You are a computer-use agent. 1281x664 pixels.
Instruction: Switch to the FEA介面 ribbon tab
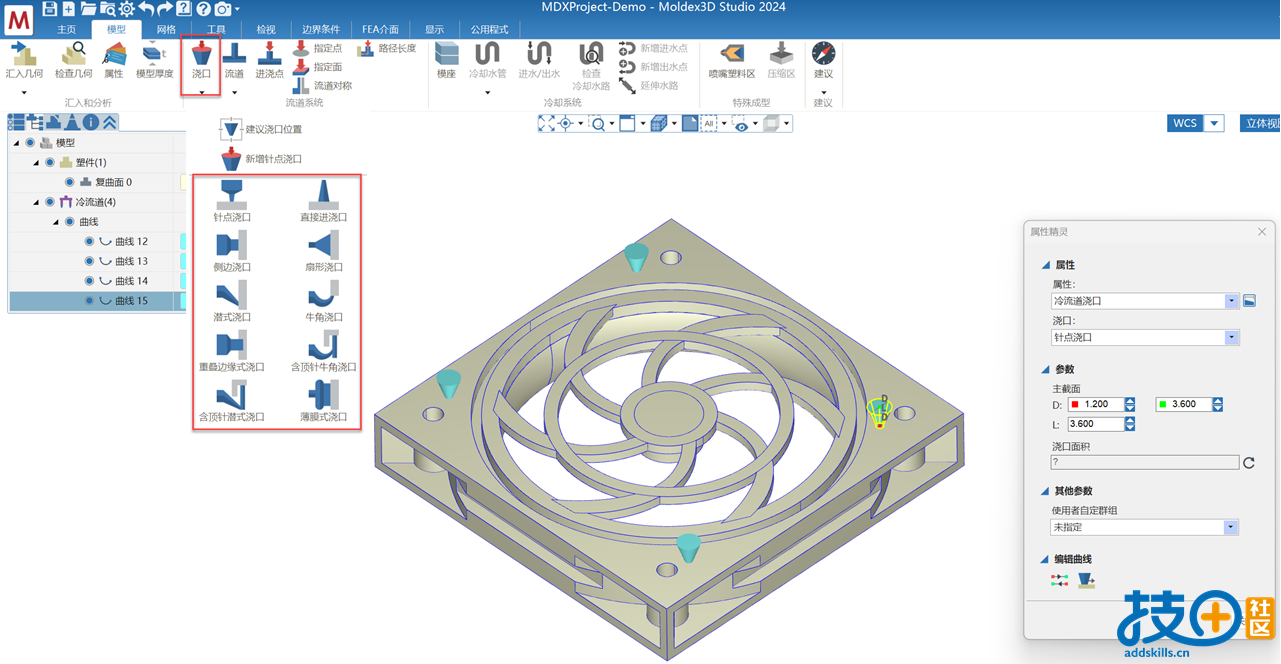pos(380,30)
